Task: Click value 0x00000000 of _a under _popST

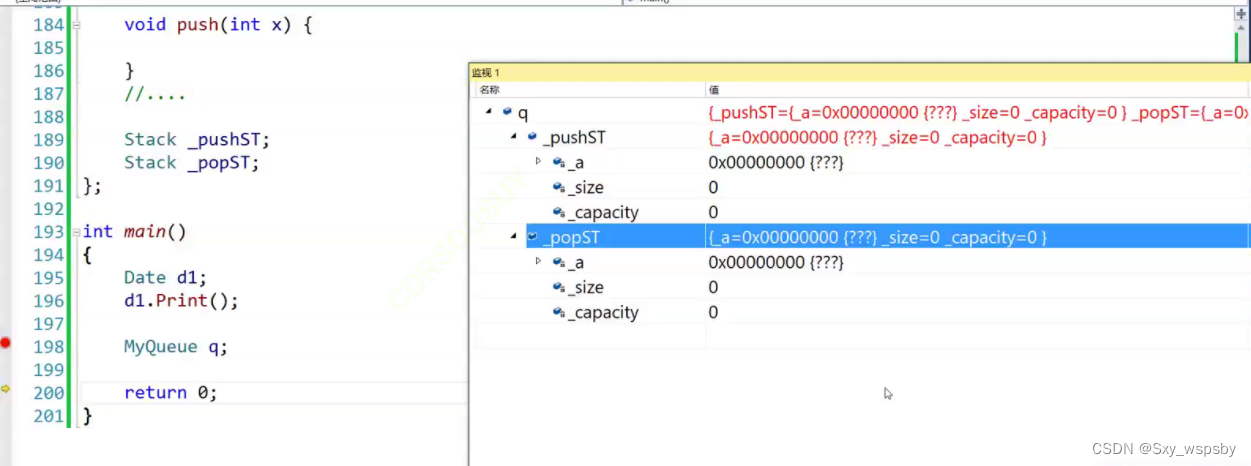Action: [776, 262]
